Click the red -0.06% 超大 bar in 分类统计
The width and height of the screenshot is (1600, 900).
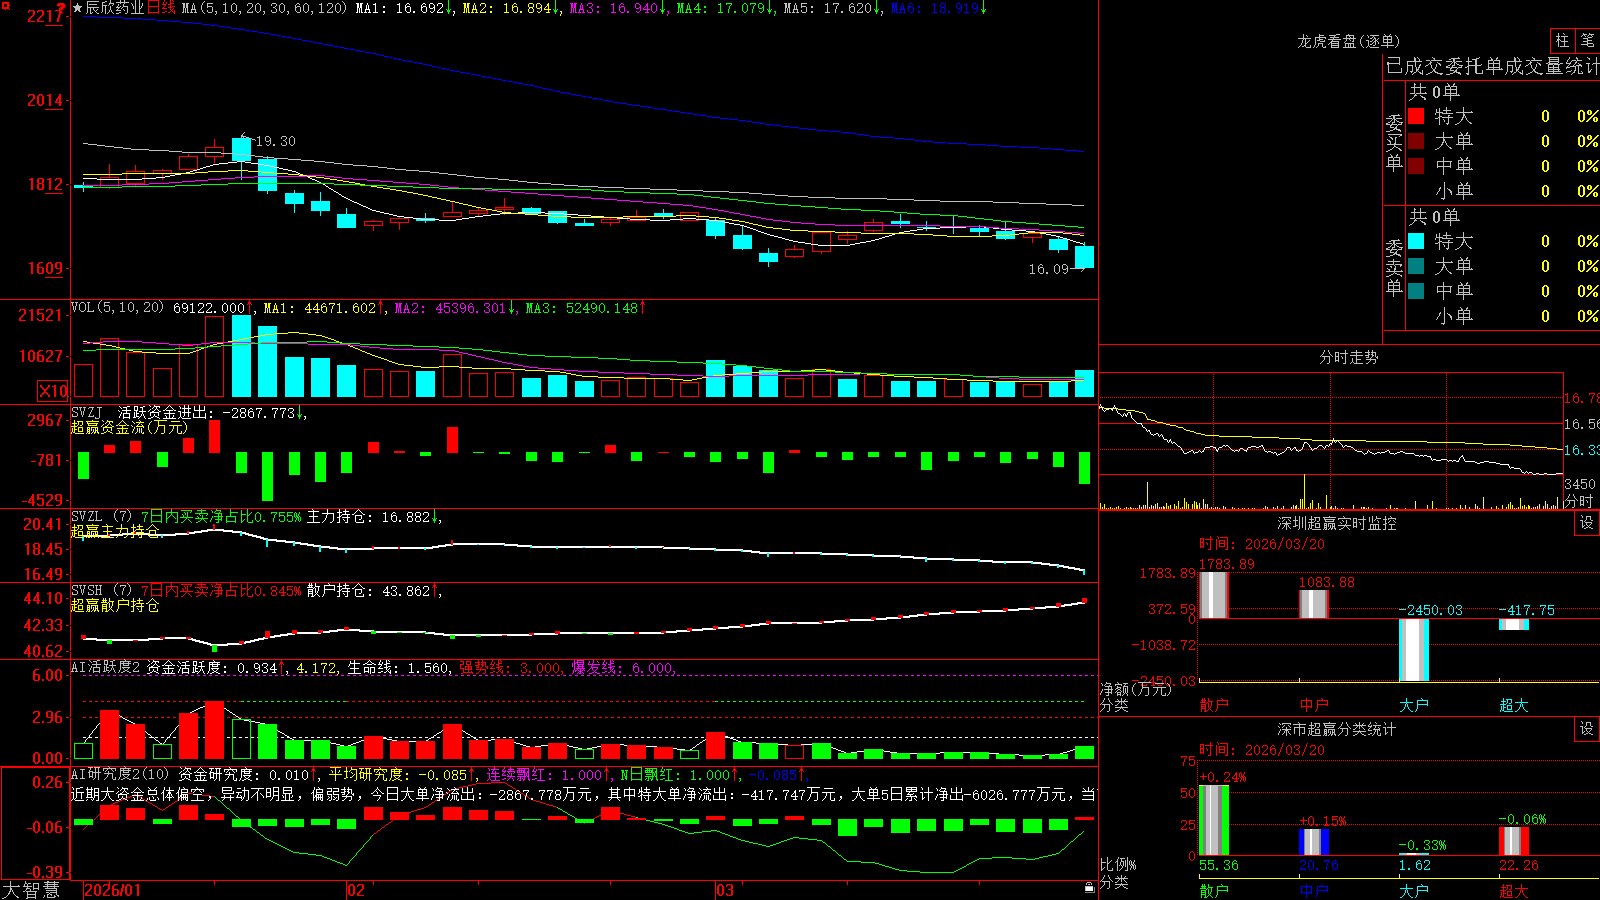(1514, 841)
